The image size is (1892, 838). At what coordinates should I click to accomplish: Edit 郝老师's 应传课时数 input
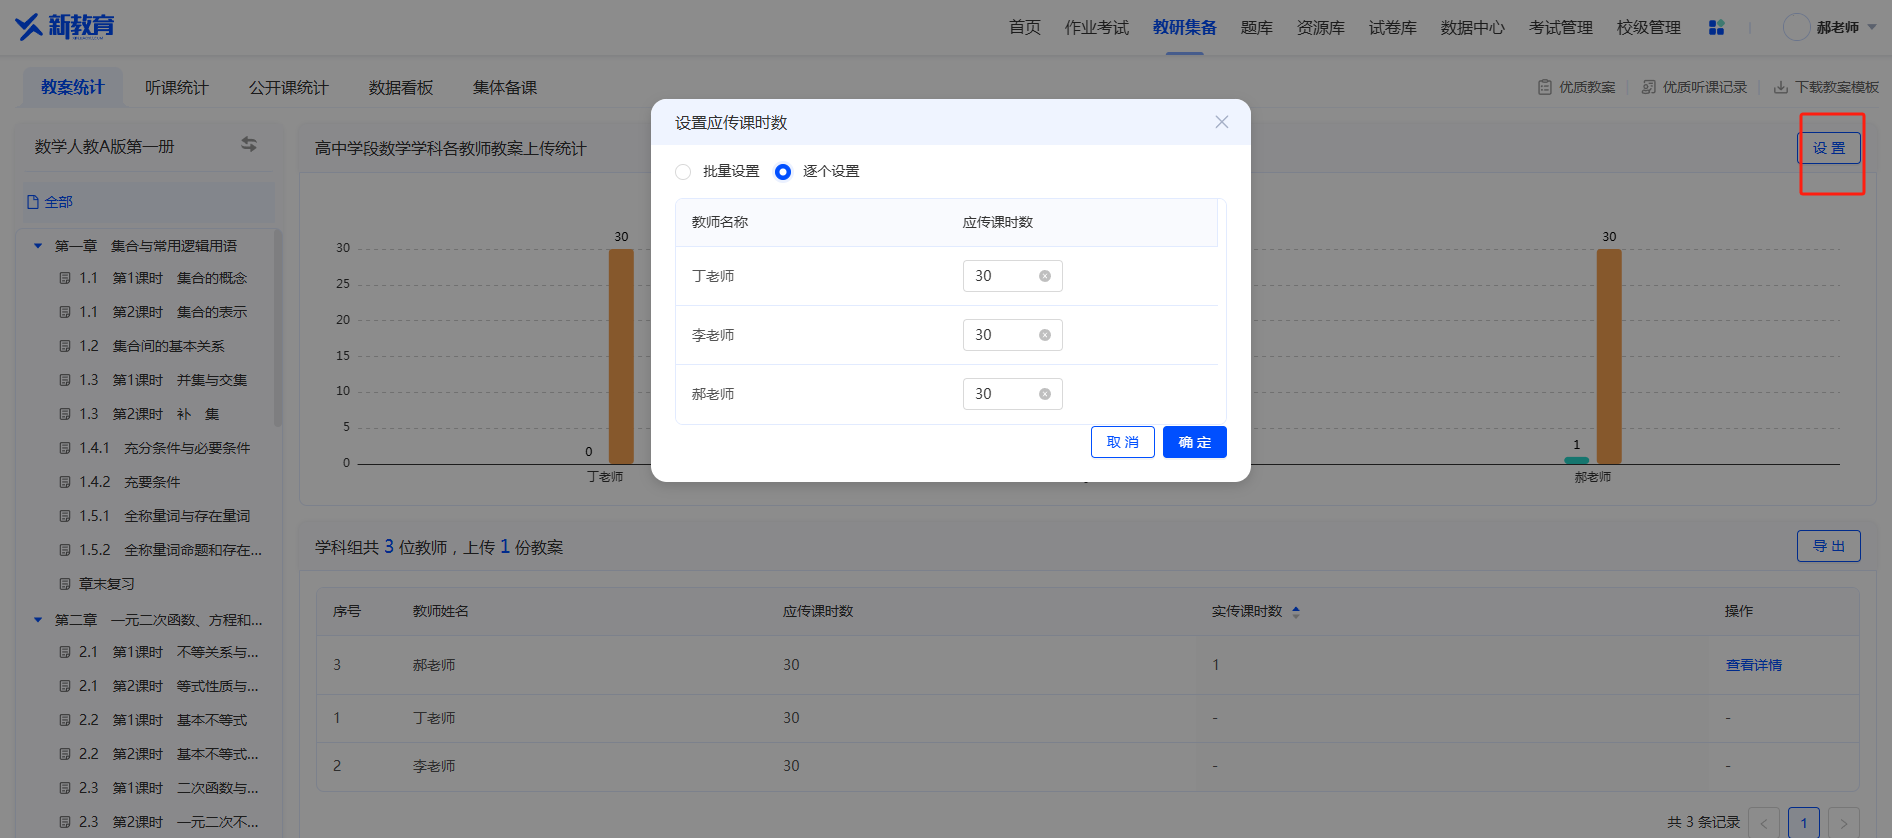point(1012,394)
